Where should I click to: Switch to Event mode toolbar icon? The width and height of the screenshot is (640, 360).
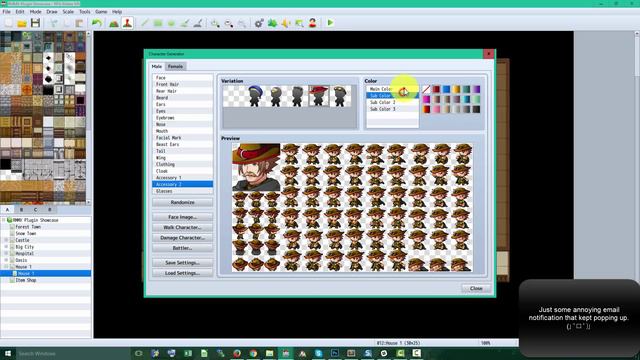click(127, 23)
